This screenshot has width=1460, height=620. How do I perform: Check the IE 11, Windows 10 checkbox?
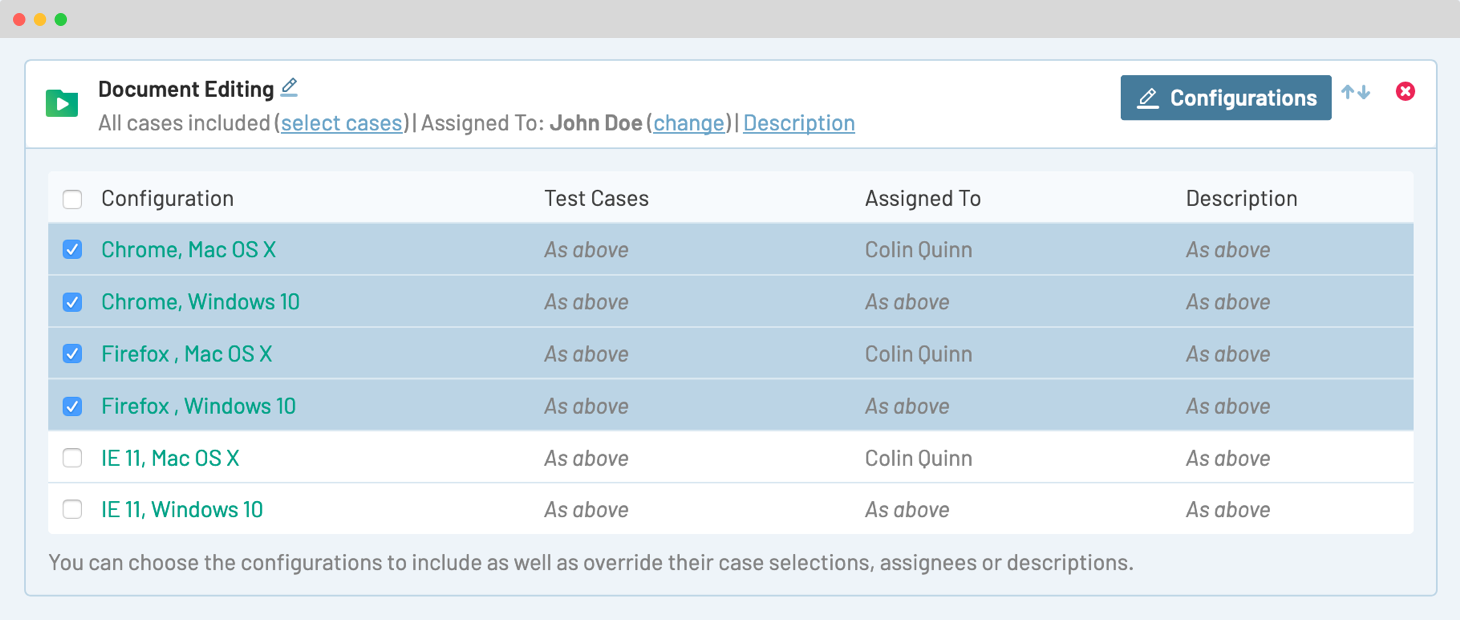coord(73,510)
